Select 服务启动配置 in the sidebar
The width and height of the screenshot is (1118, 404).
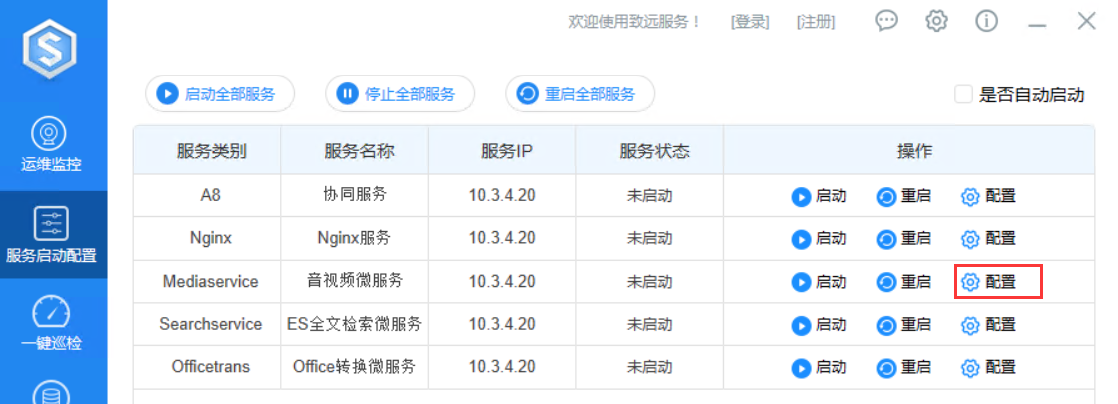tap(52, 235)
